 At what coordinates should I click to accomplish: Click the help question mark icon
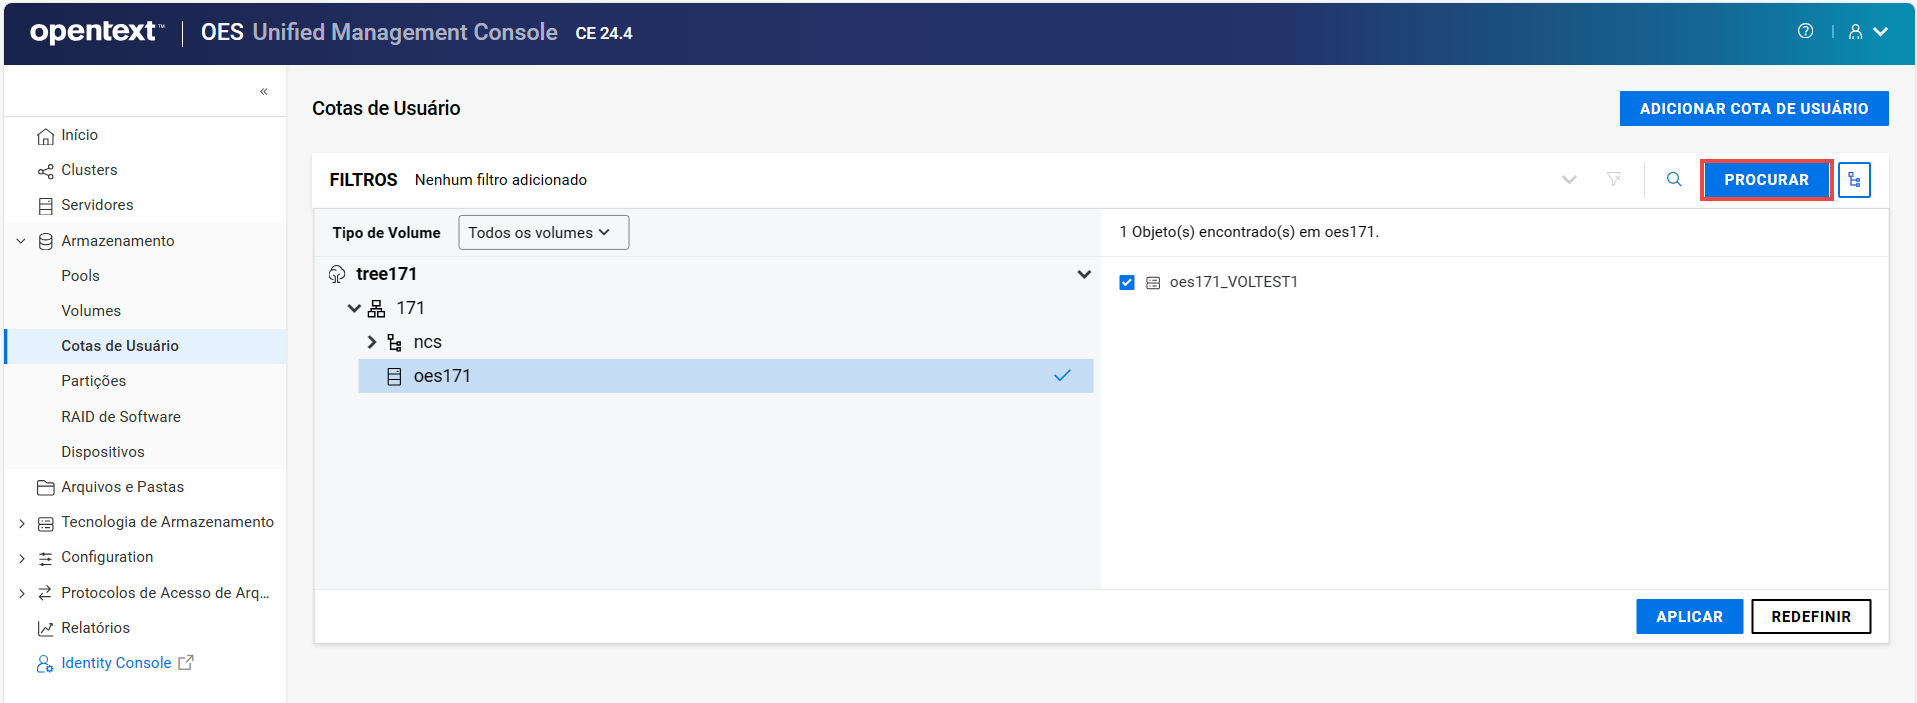[x=1805, y=31]
